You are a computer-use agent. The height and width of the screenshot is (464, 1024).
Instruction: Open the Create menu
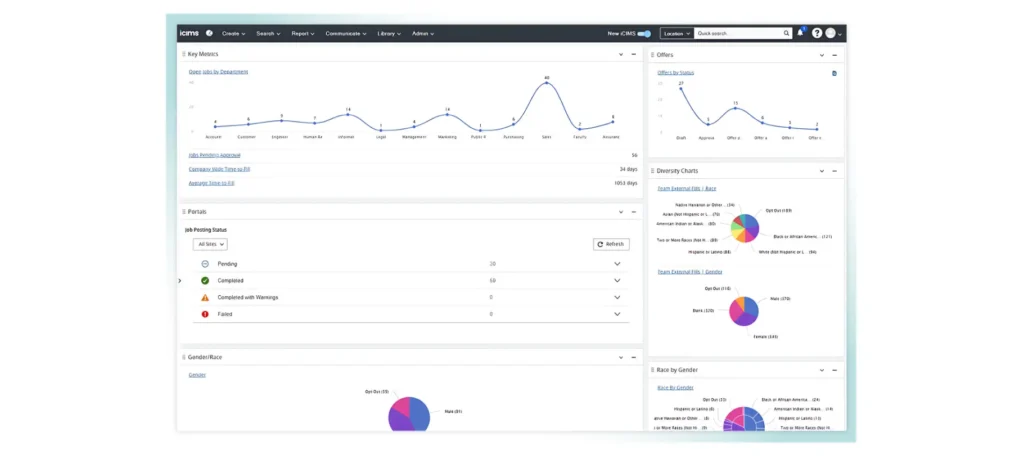[x=236, y=33]
